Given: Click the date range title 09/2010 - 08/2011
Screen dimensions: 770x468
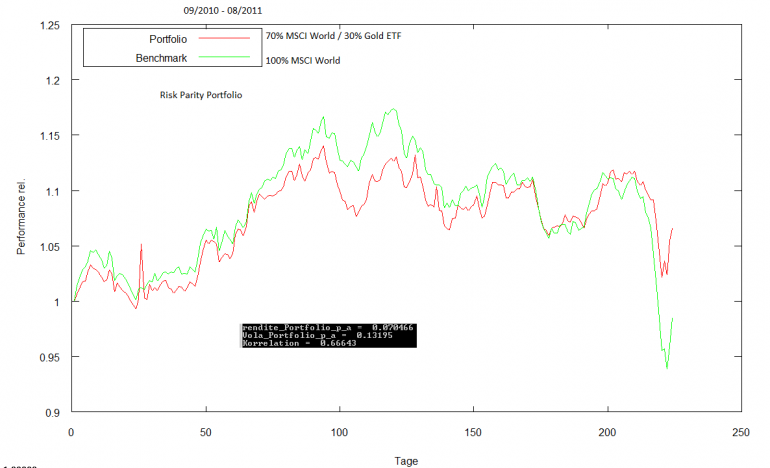Looking at the screenshot, I should click(223, 10).
